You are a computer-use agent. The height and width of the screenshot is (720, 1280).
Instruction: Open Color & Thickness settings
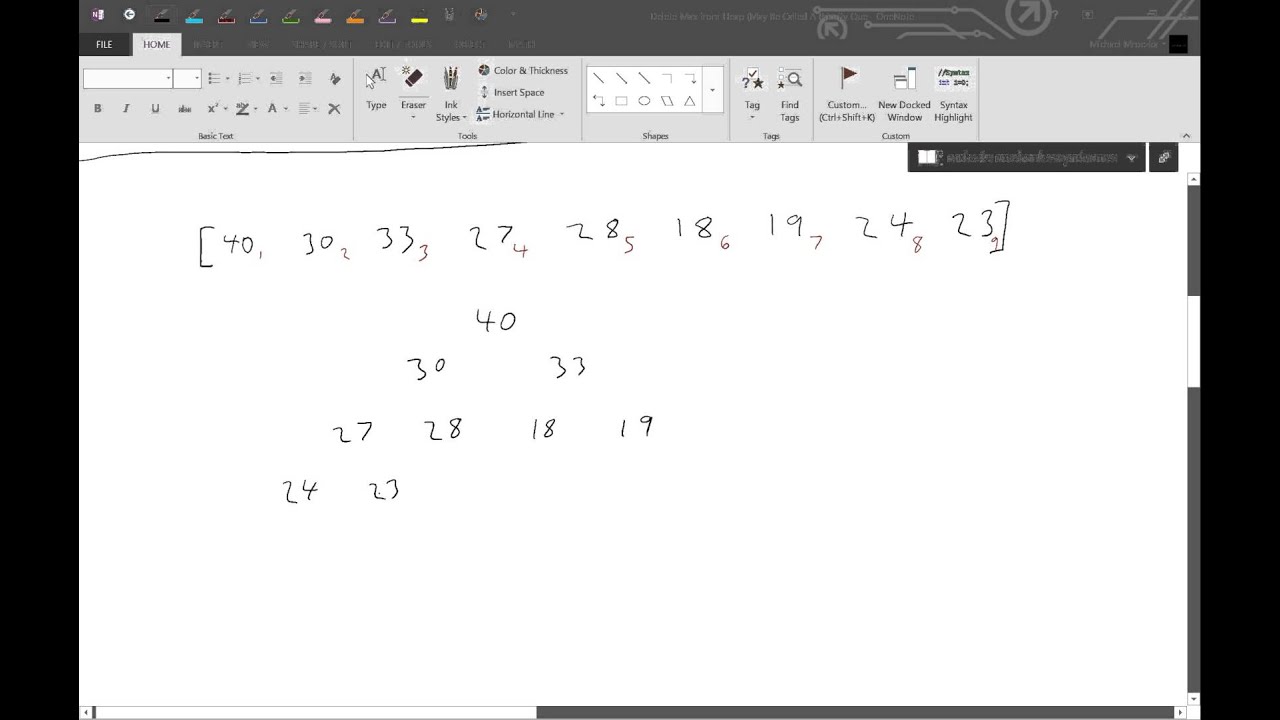click(x=523, y=70)
